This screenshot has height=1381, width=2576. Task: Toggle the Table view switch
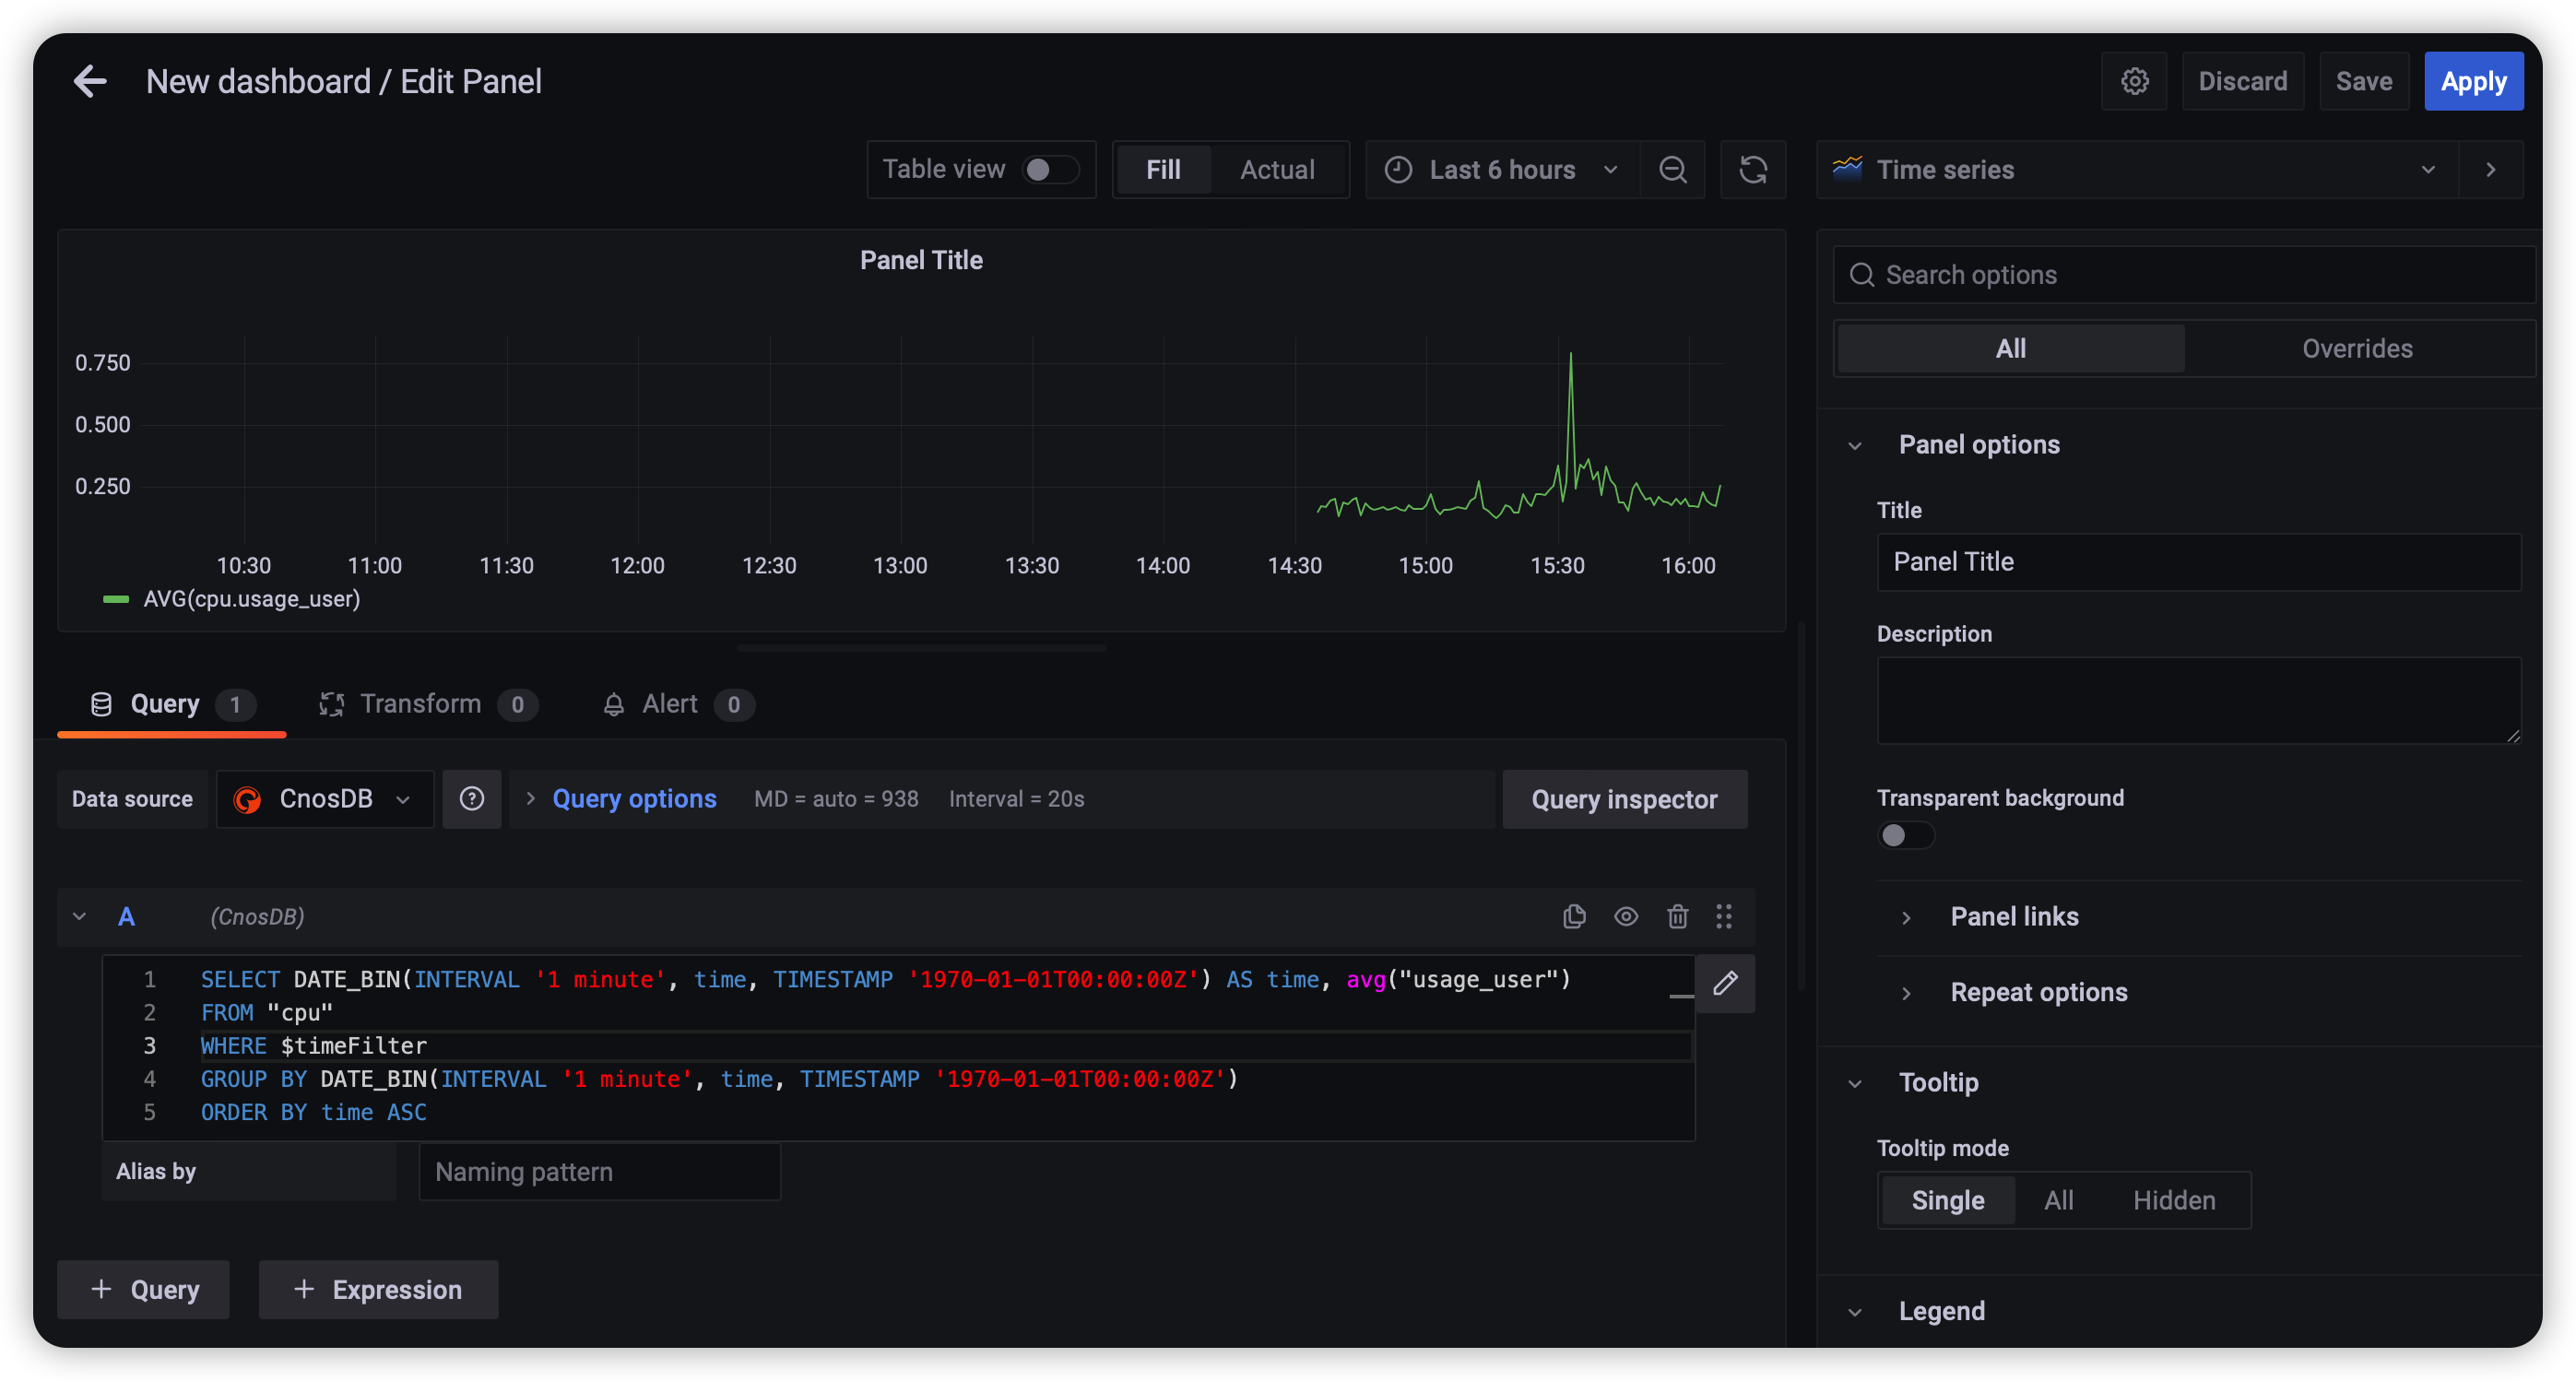coord(1050,170)
